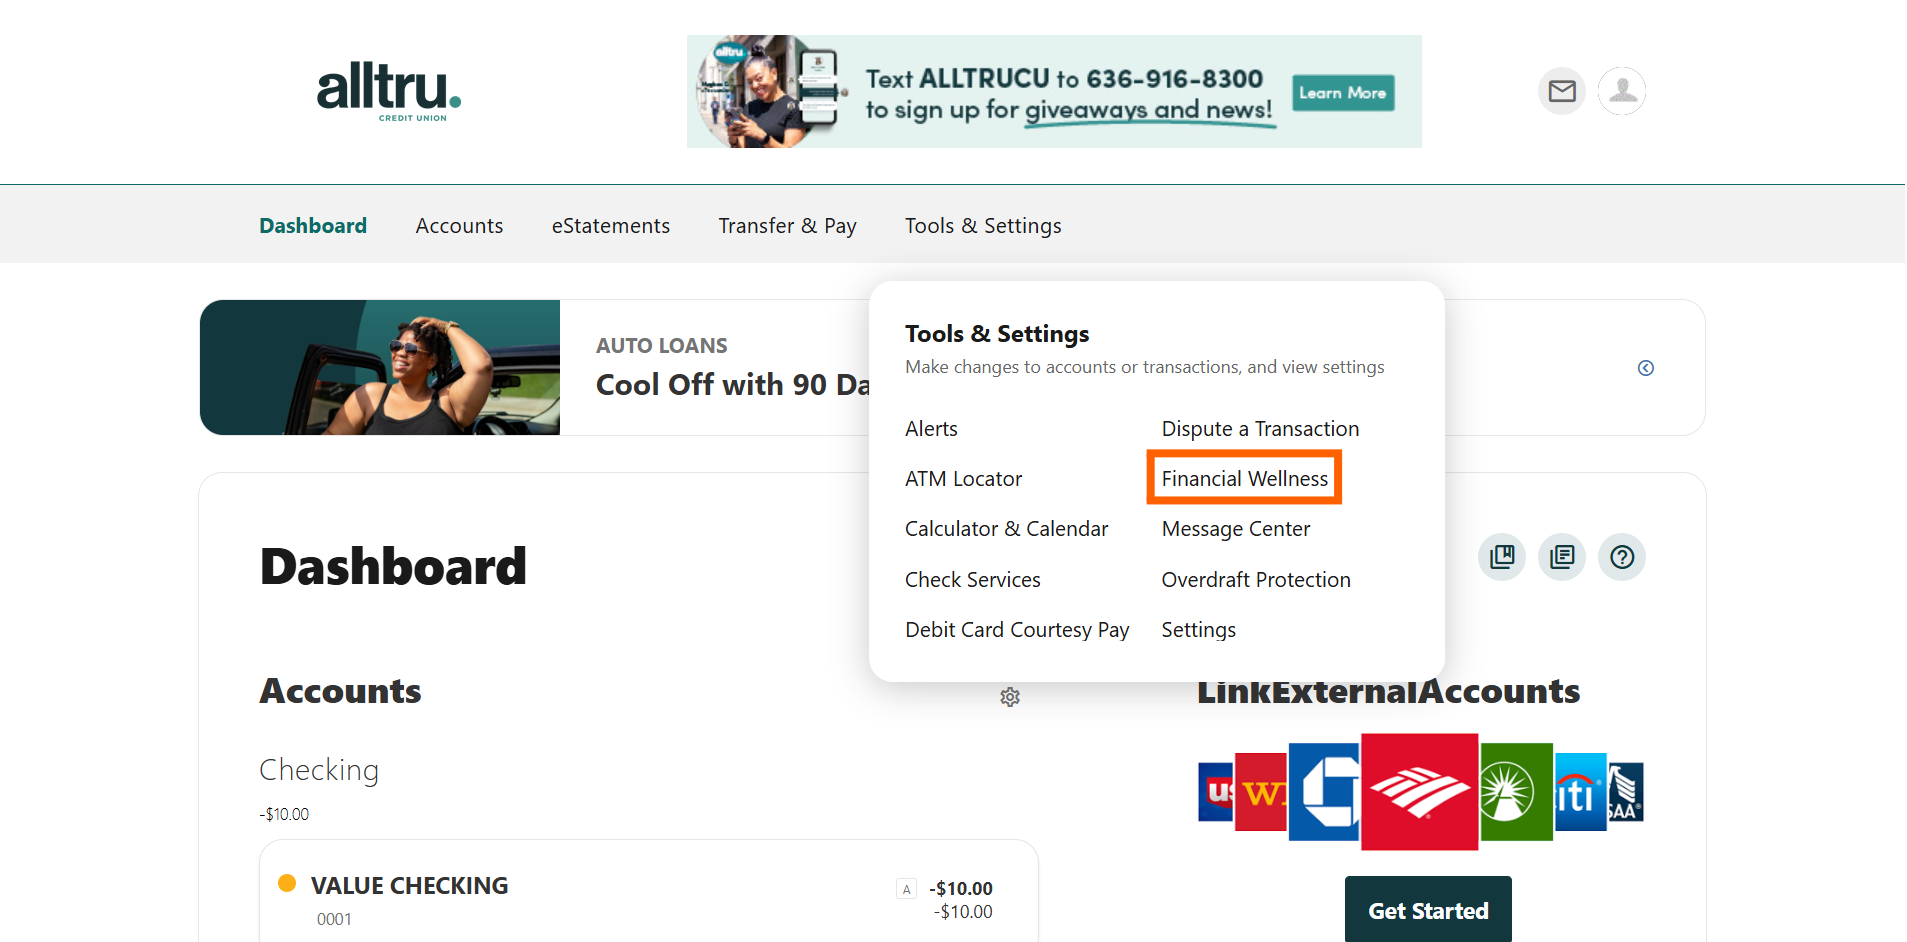Image resolution: width=1907 pixels, height=942 pixels.
Task: Open the Accounts nav menu
Action: 459,226
